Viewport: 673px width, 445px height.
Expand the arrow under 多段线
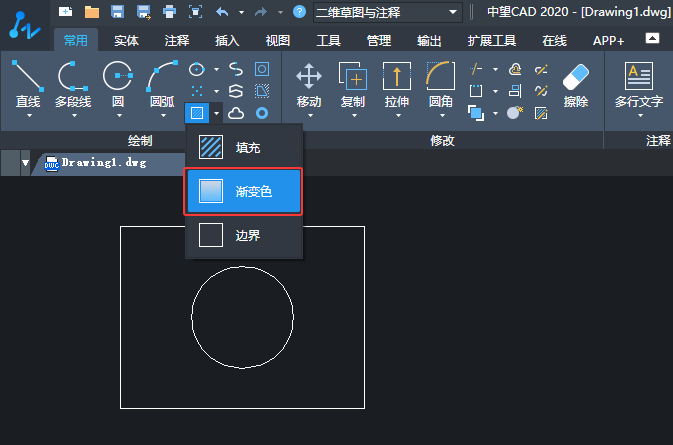point(74,115)
